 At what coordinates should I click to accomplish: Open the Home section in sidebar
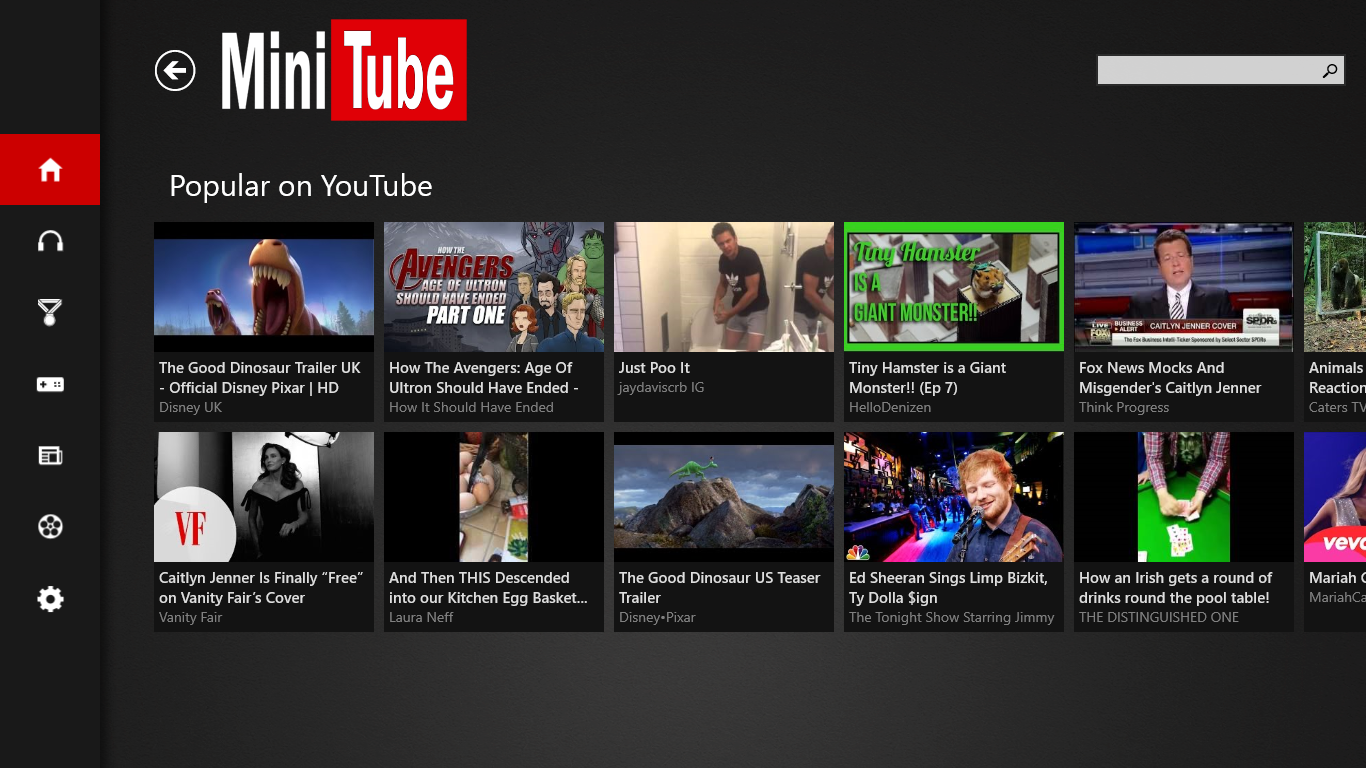pyautogui.click(x=50, y=170)
